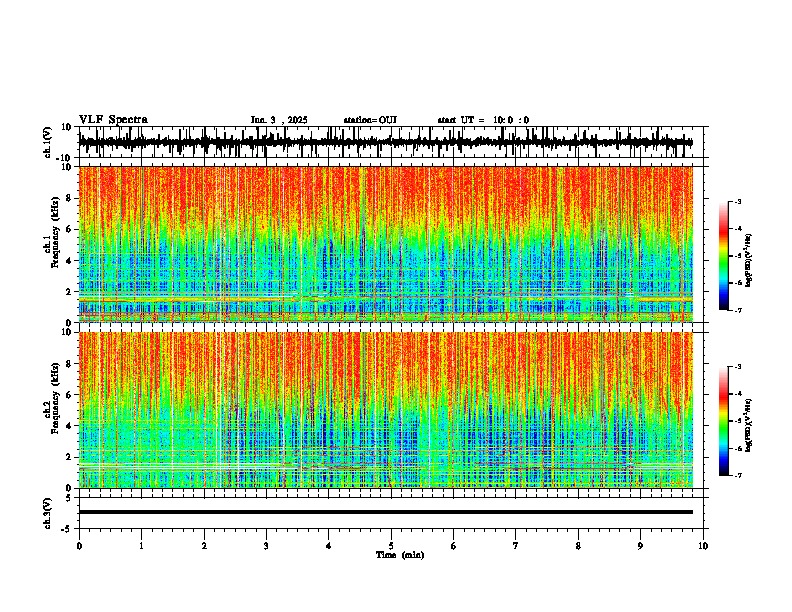792x612 pixels.
Task: Click time axis tick label "5" at the bottom
Action: pyautogui.click(x=391, y=546)
